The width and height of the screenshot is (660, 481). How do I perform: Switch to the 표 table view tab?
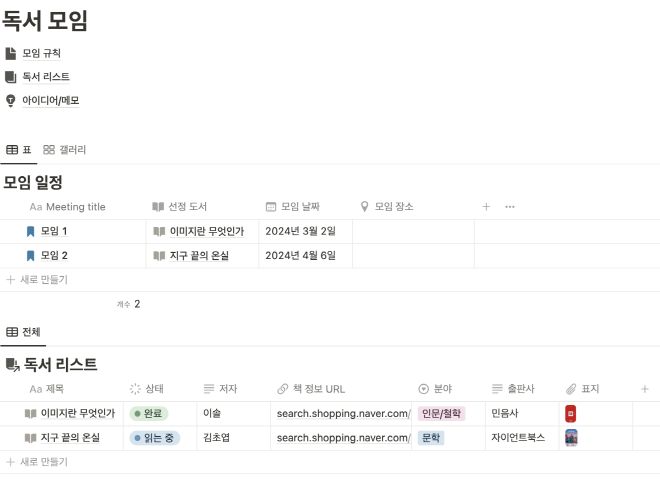click(x=19, y=150)
